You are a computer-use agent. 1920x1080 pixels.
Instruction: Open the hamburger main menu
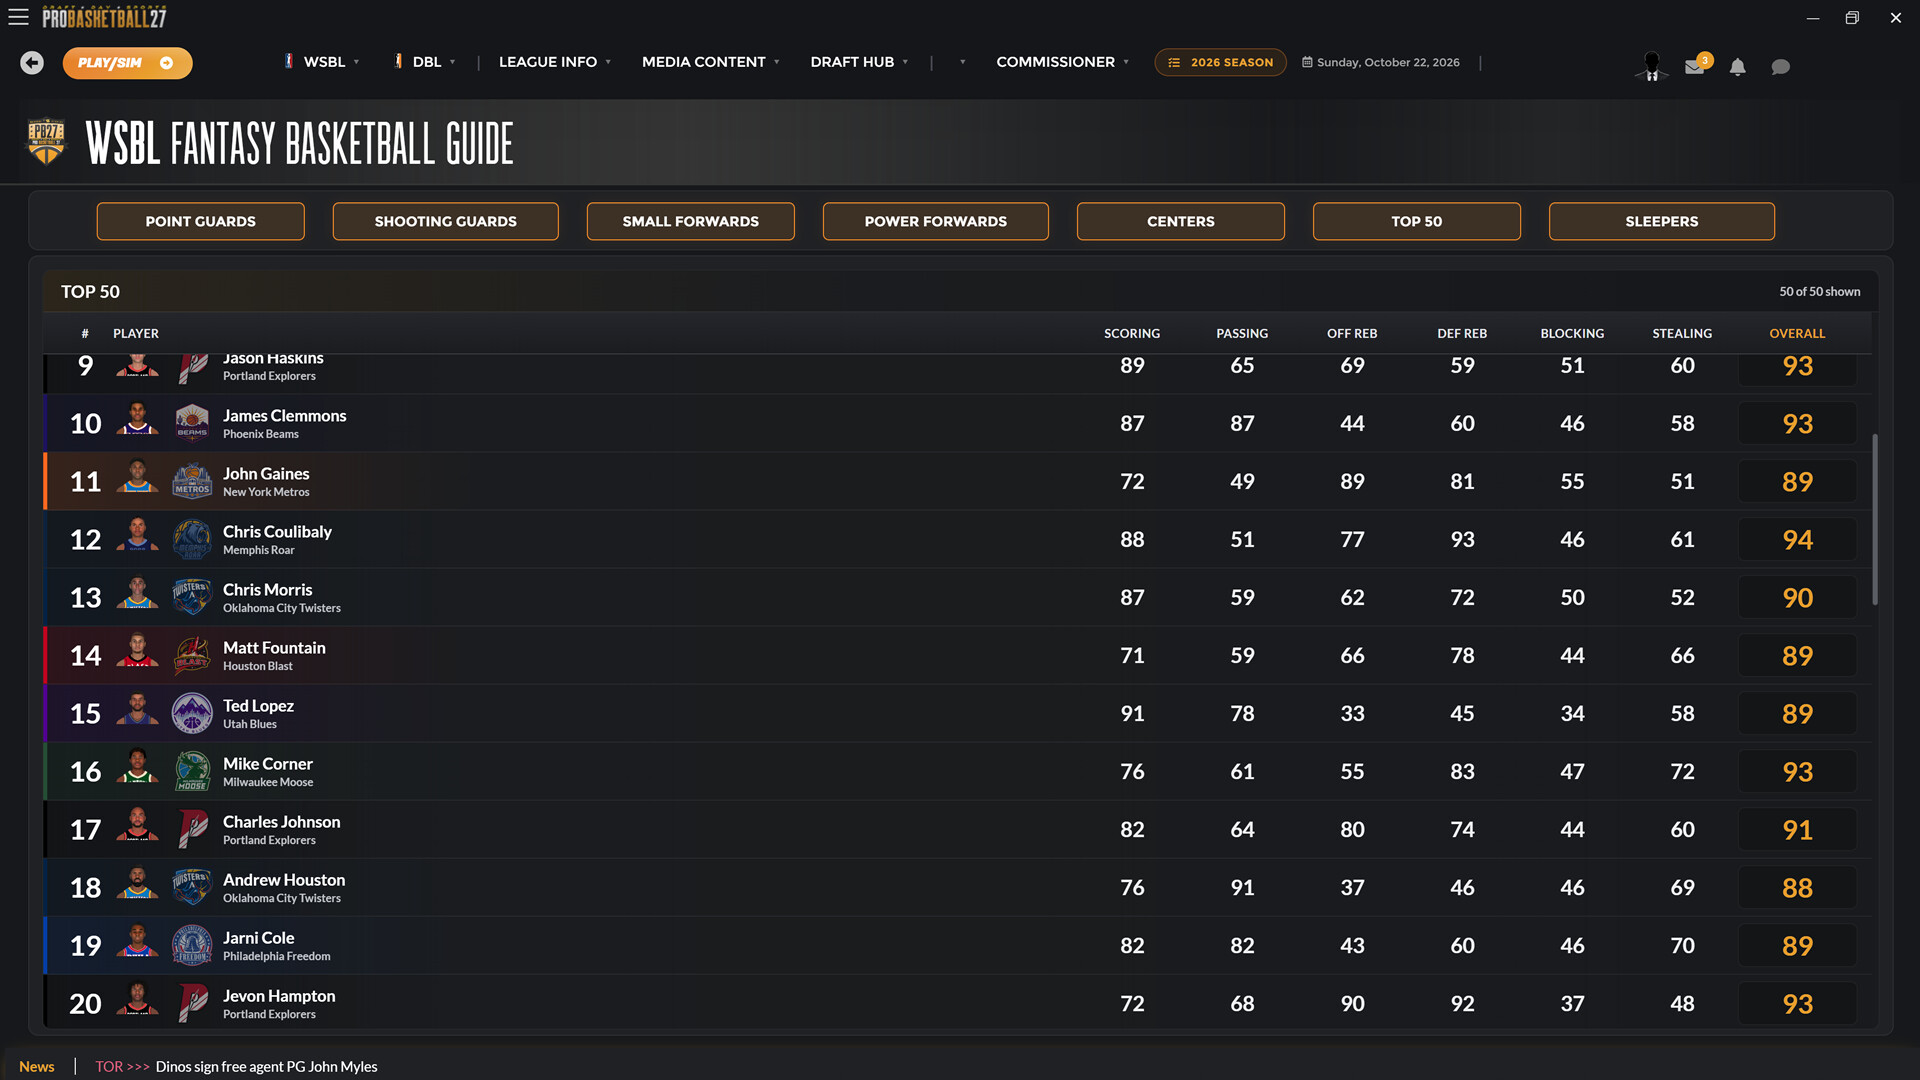point(18,17)
